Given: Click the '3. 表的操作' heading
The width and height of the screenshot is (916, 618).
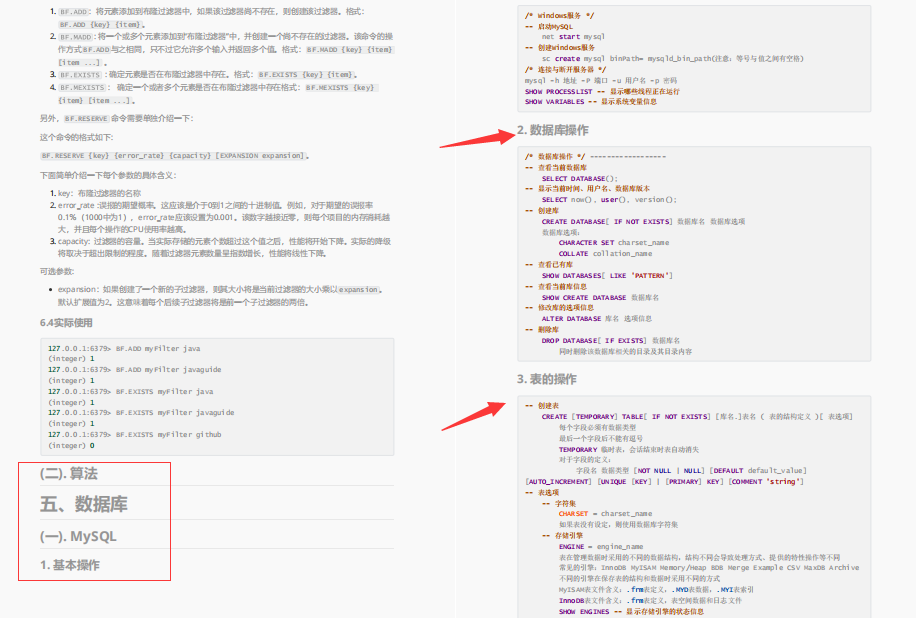Looking at the screenshot, I should (546, 379).
